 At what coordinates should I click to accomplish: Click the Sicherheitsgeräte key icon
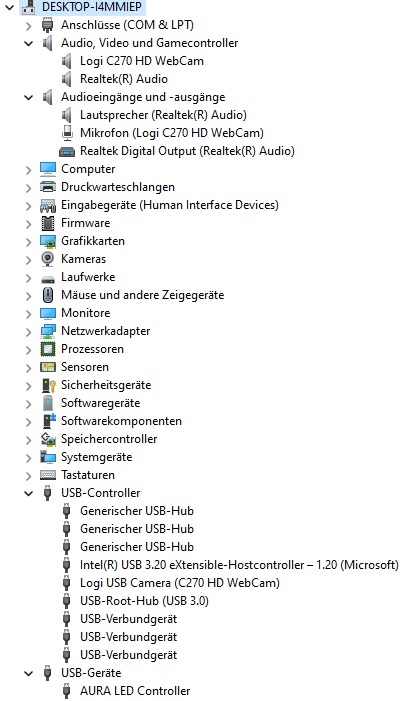48,385
